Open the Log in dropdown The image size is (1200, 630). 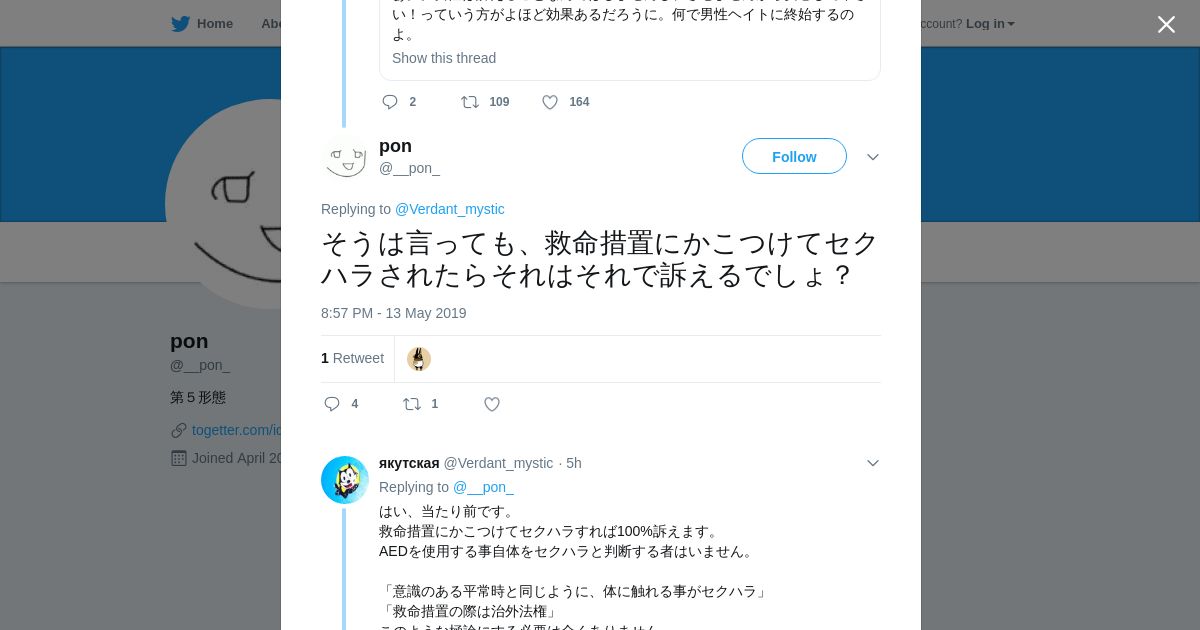pyautogui.click(x=990, y=24)
